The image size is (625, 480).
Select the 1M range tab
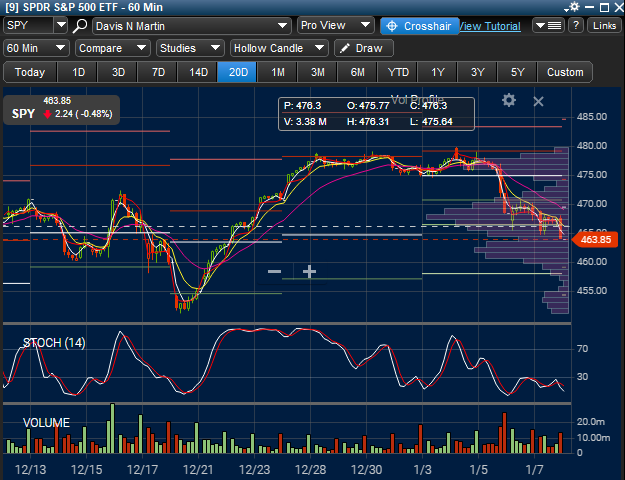click(278, 72)
